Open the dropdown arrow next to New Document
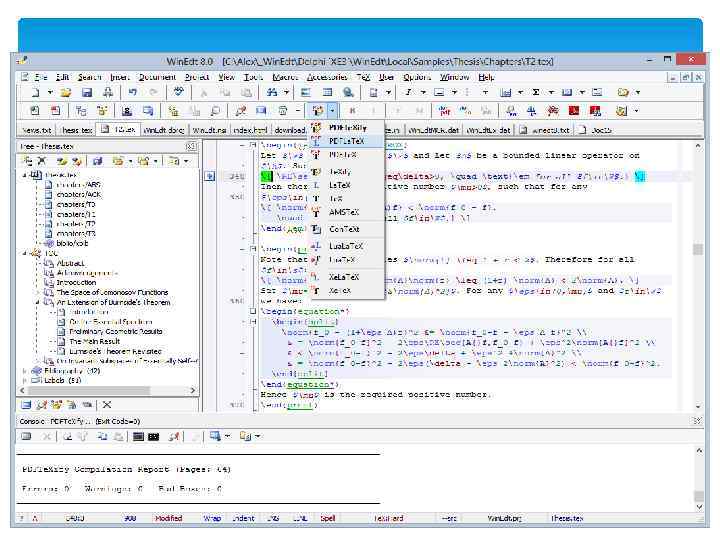Screen dimensions: 720x540 50,92
